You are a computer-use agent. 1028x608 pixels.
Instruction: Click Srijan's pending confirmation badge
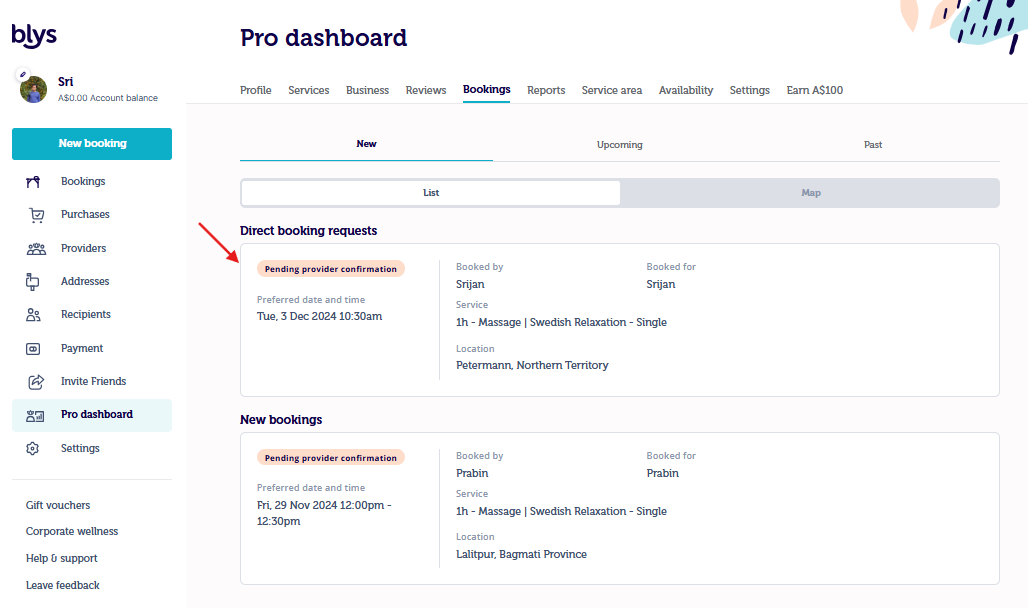click(x=330, y=269)
